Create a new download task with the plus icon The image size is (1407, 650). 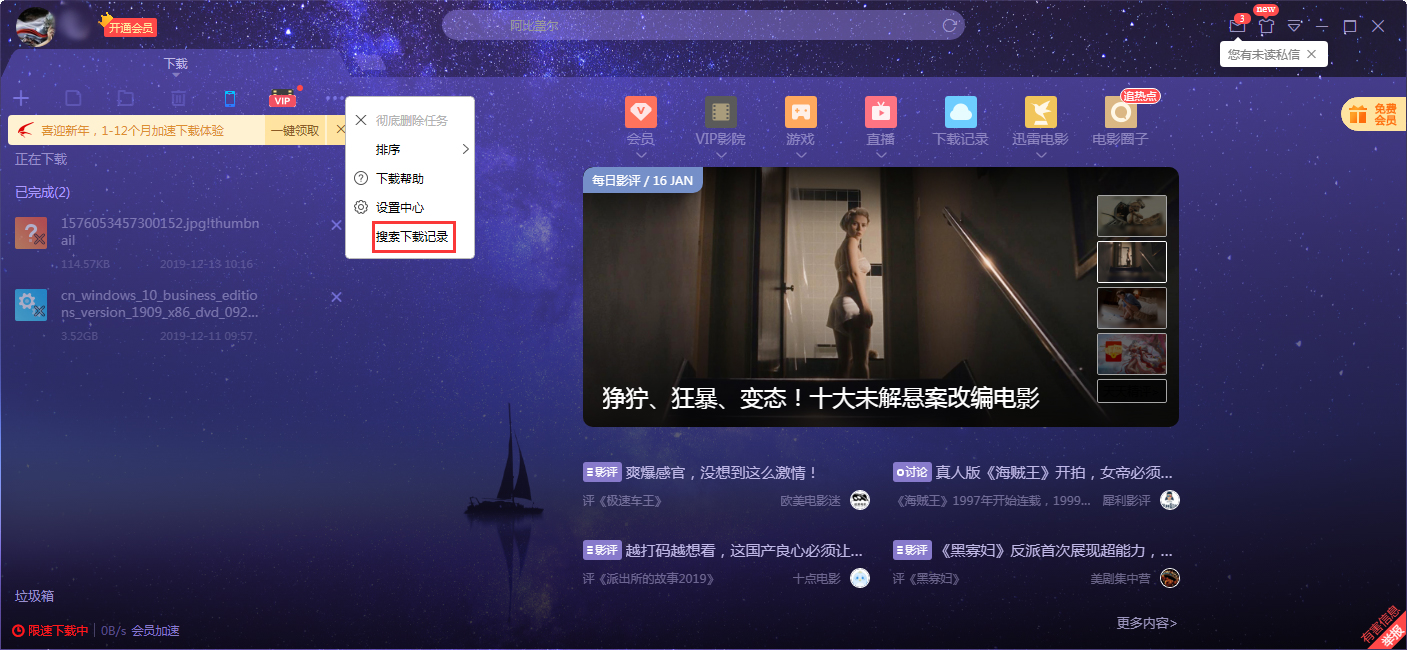pyautogui.click(x=21, y=98)
